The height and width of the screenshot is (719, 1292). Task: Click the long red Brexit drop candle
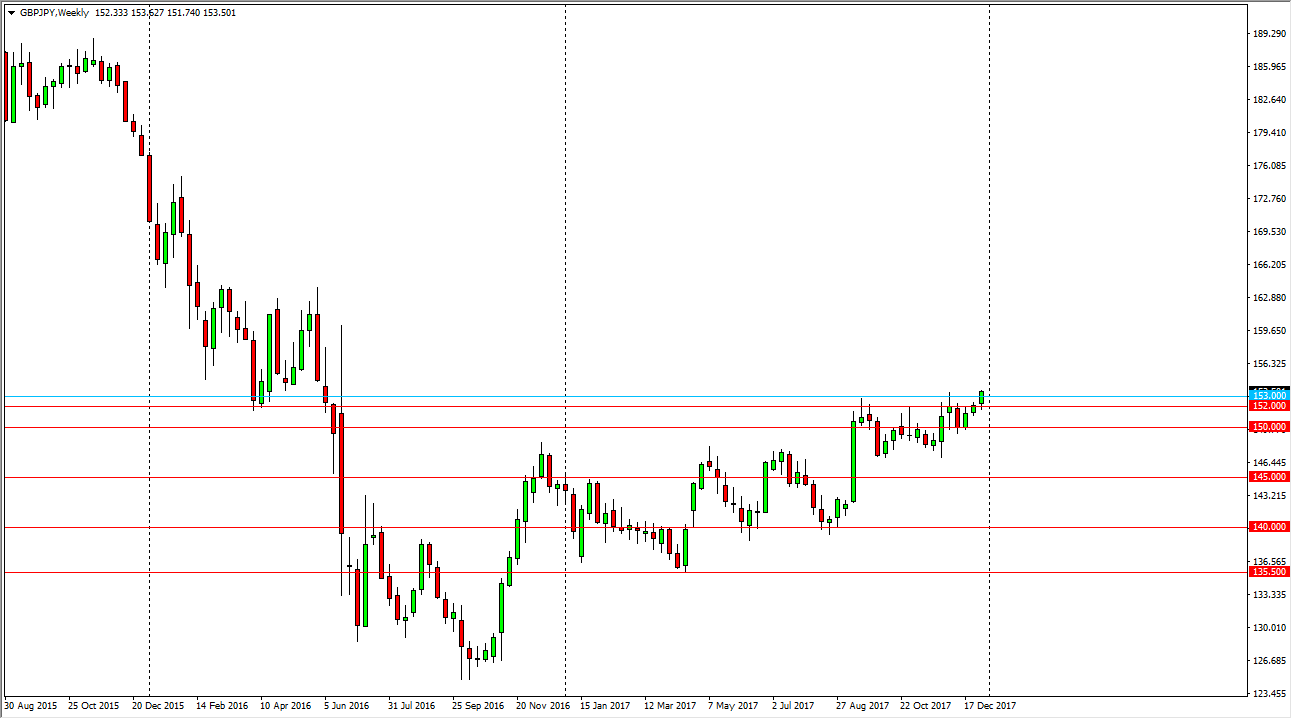pos(340,470)
